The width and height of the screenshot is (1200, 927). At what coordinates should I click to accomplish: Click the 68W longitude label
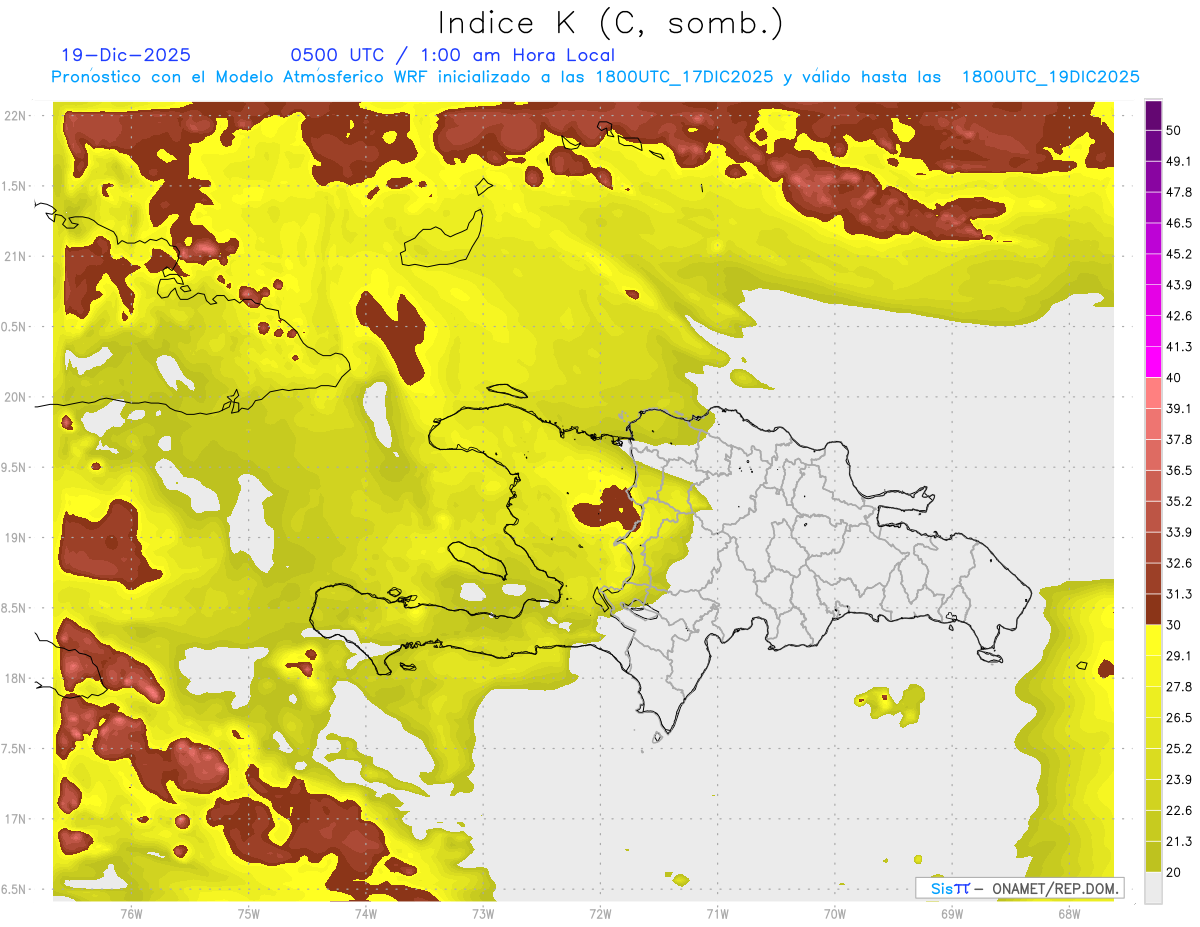click(x=1069, y=913)
